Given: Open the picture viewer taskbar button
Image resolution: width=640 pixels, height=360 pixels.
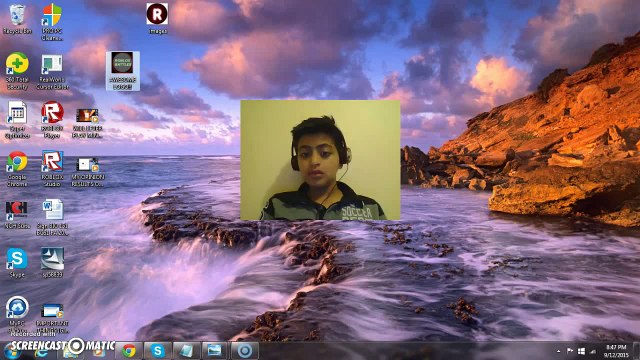Looking at the screenshot, I should point(215,351).
